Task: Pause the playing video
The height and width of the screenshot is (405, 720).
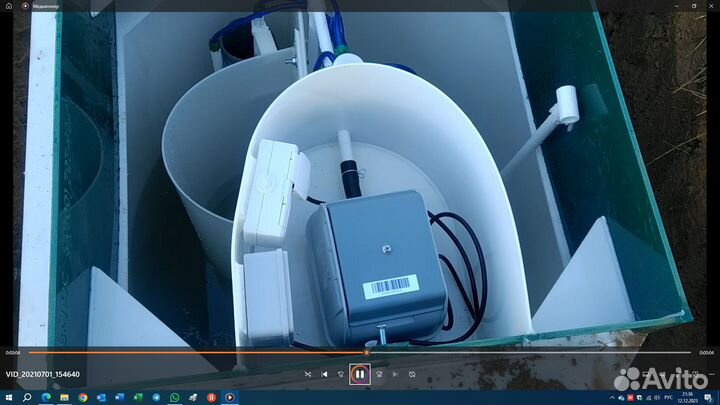Action: [359, 374]
